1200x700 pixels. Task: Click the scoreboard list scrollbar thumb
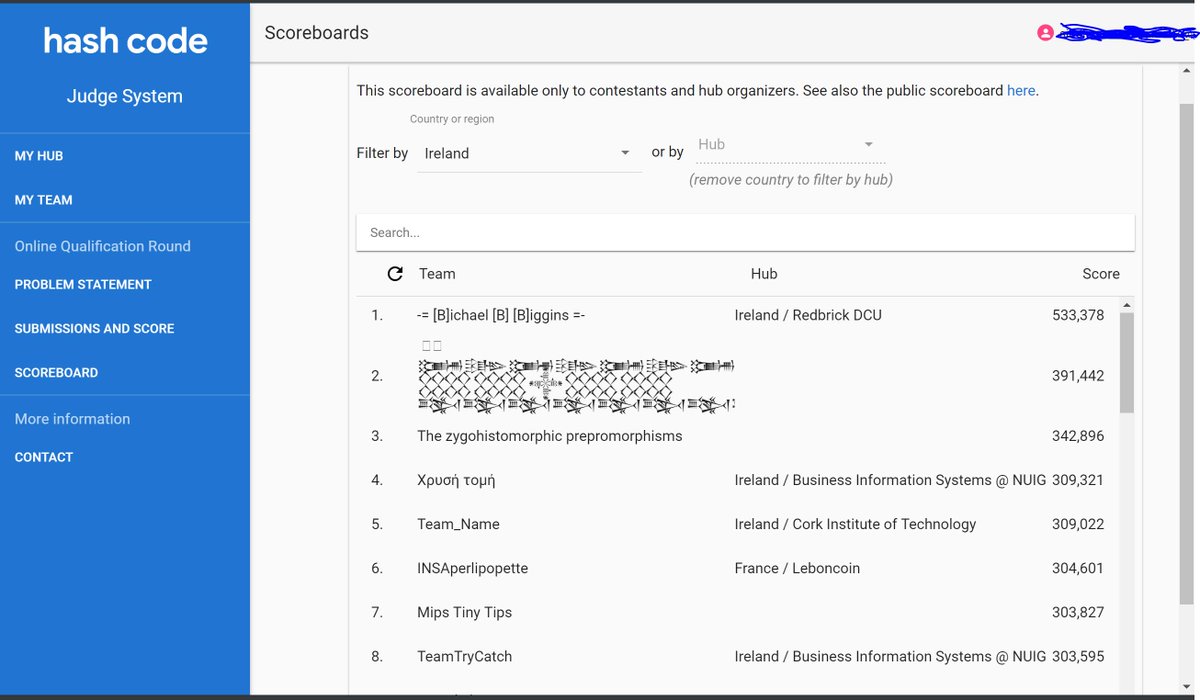click(1127, 363)
